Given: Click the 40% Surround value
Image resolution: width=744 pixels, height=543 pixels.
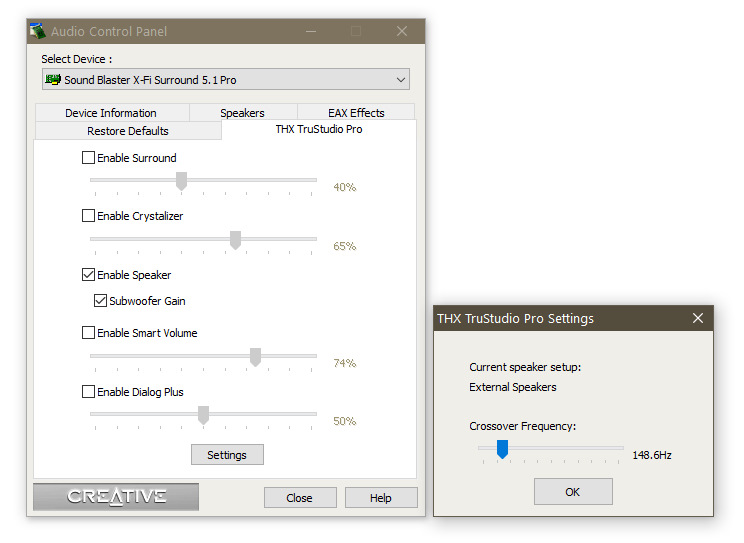Looking at the screenshot, I should tap(344, 187).
